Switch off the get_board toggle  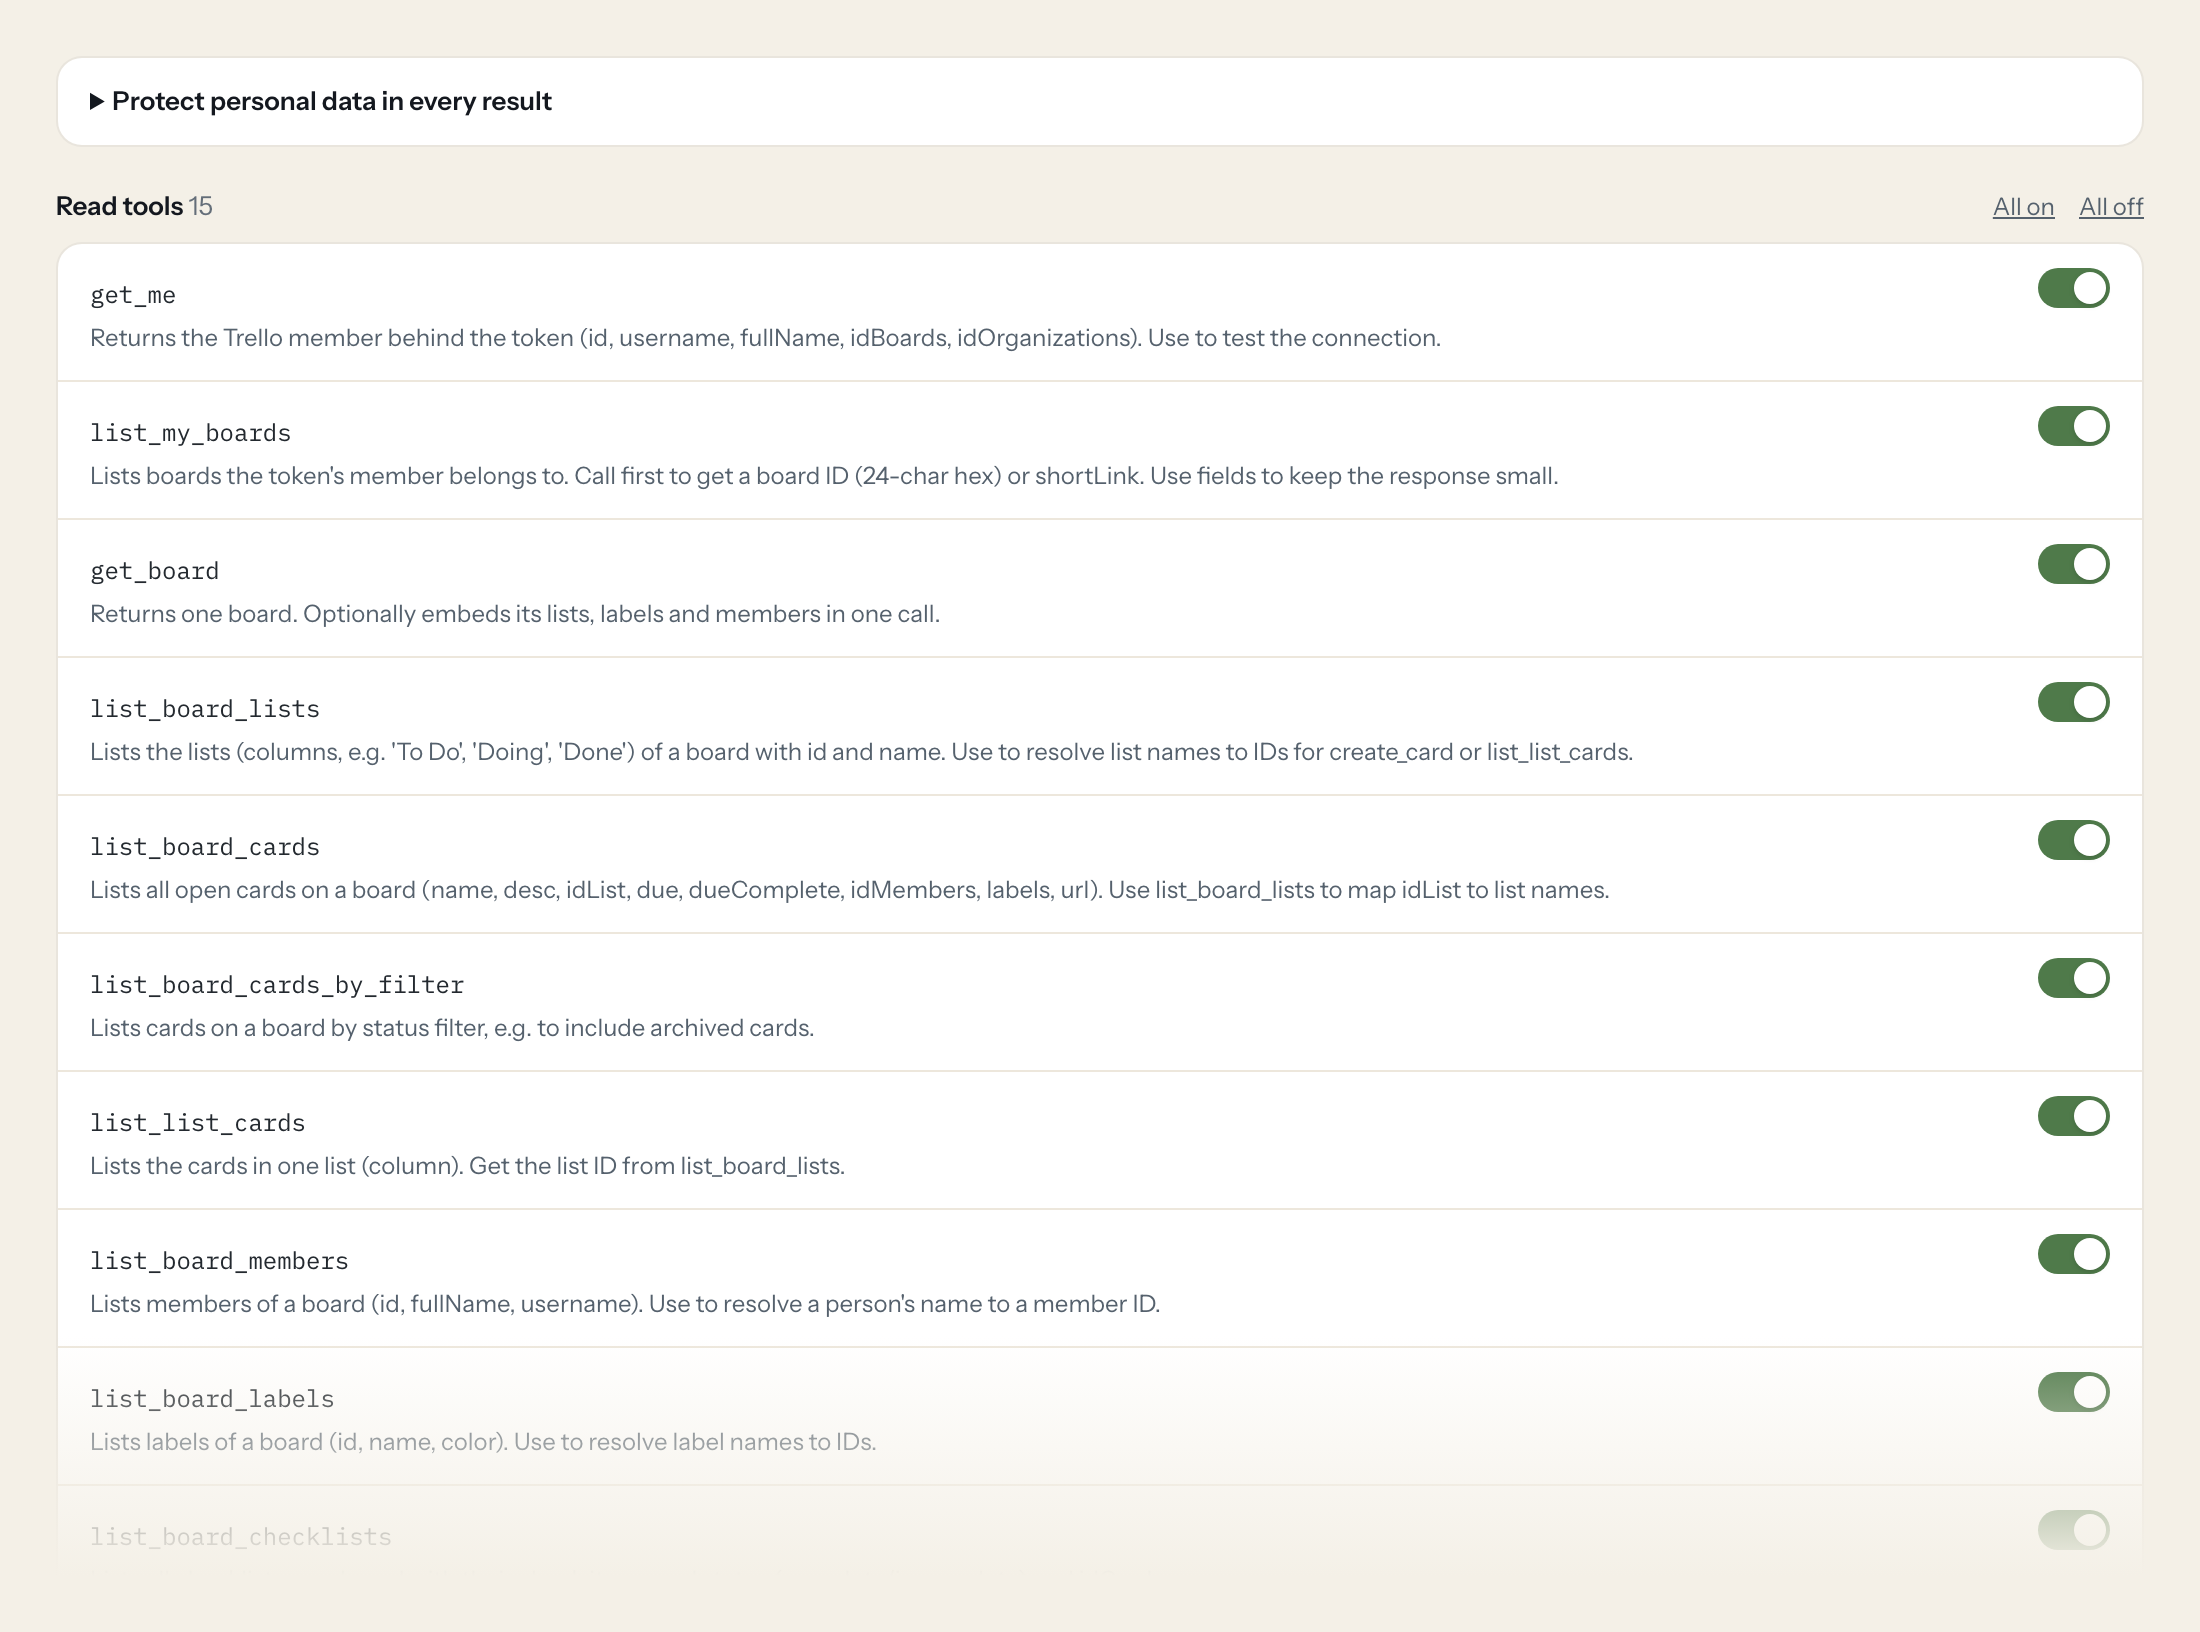tap(2074, 564)
